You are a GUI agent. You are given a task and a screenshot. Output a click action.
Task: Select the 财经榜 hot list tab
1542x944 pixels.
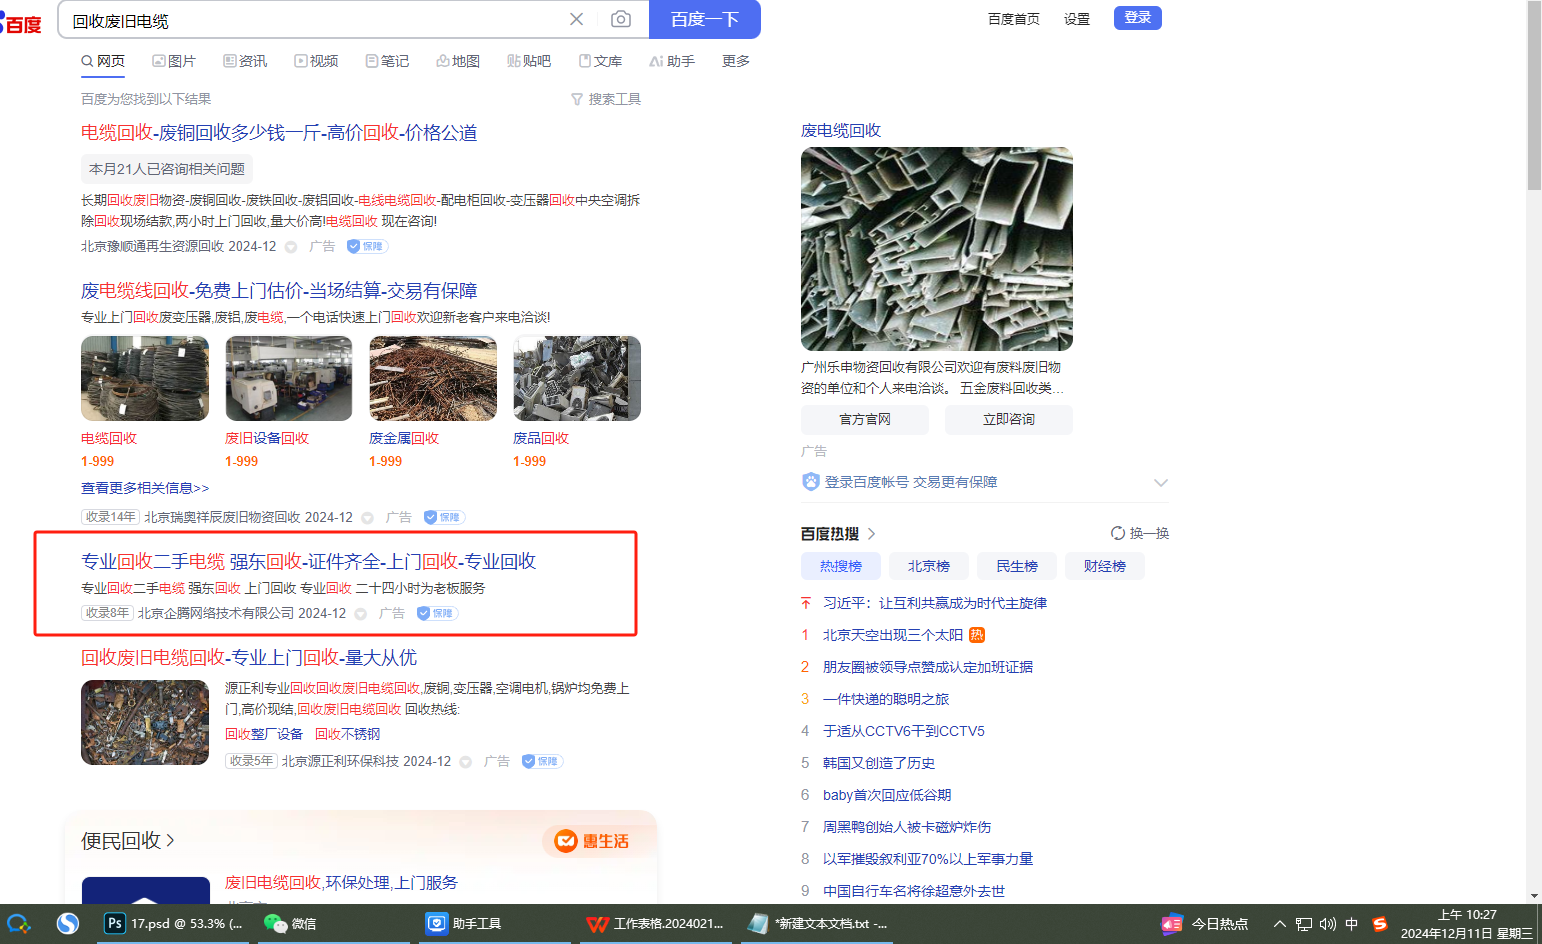coord(1105,566)
